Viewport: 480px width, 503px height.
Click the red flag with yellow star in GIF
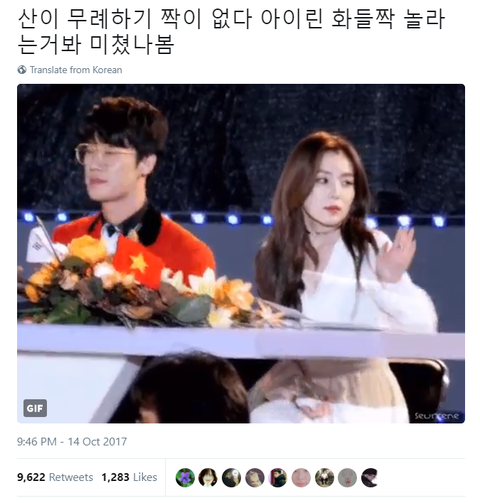[x=139, y=262]
